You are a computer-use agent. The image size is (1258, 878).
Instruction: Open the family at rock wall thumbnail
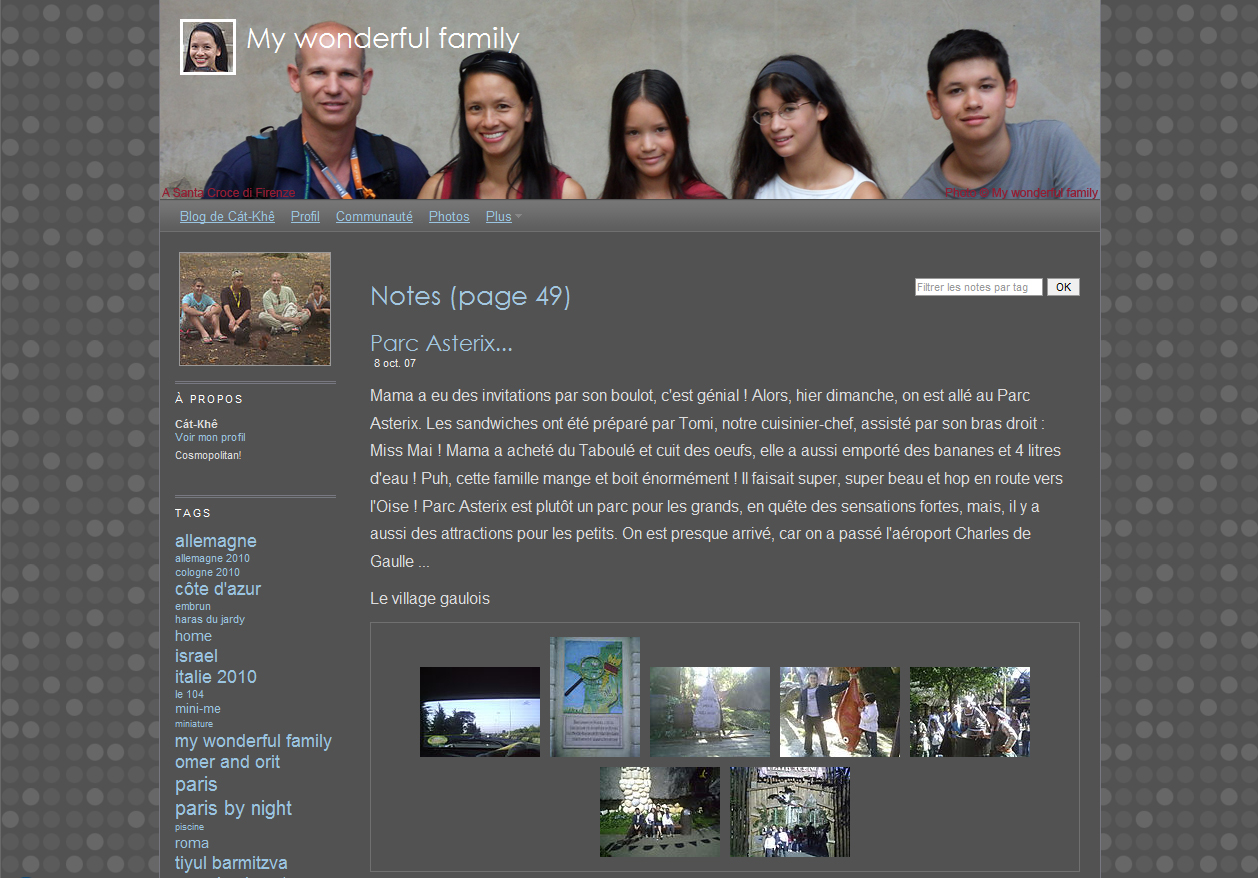(x=660, y=812)
